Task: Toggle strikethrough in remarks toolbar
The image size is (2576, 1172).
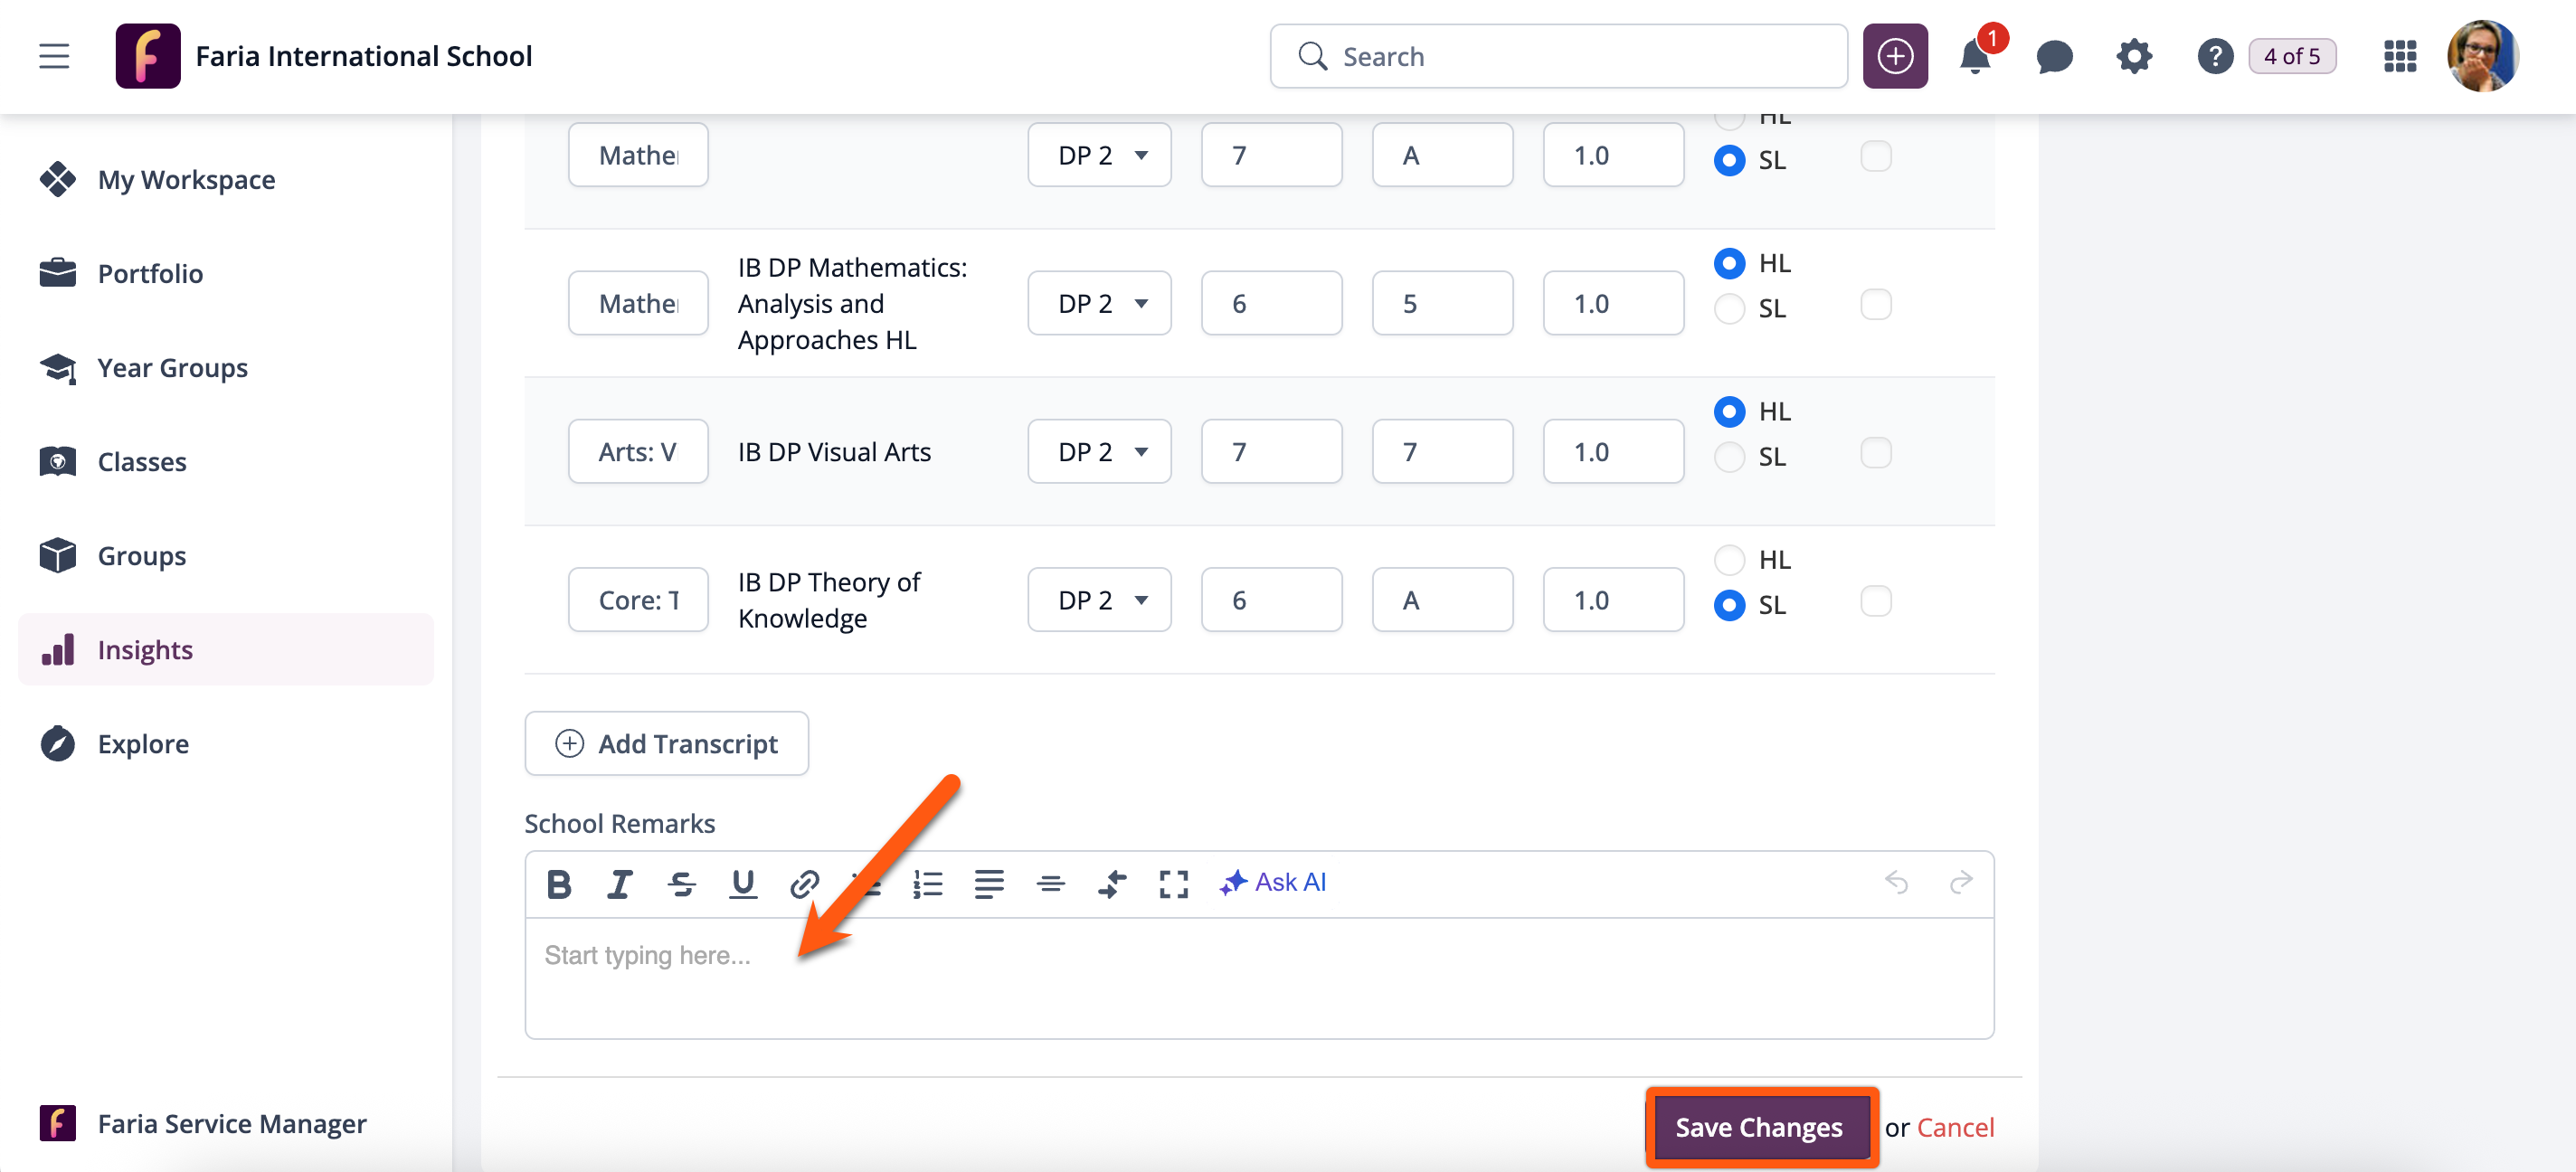Action: pos(682,884)
